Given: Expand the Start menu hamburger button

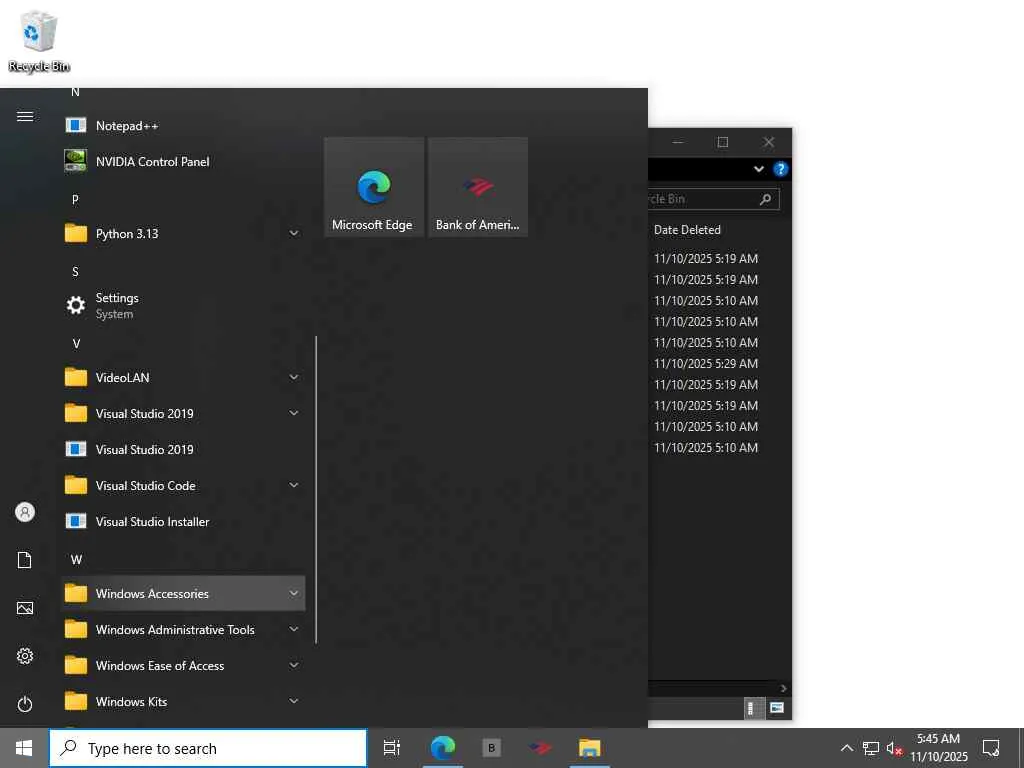Looking at the screenshot, I should (x=25, y=116).
